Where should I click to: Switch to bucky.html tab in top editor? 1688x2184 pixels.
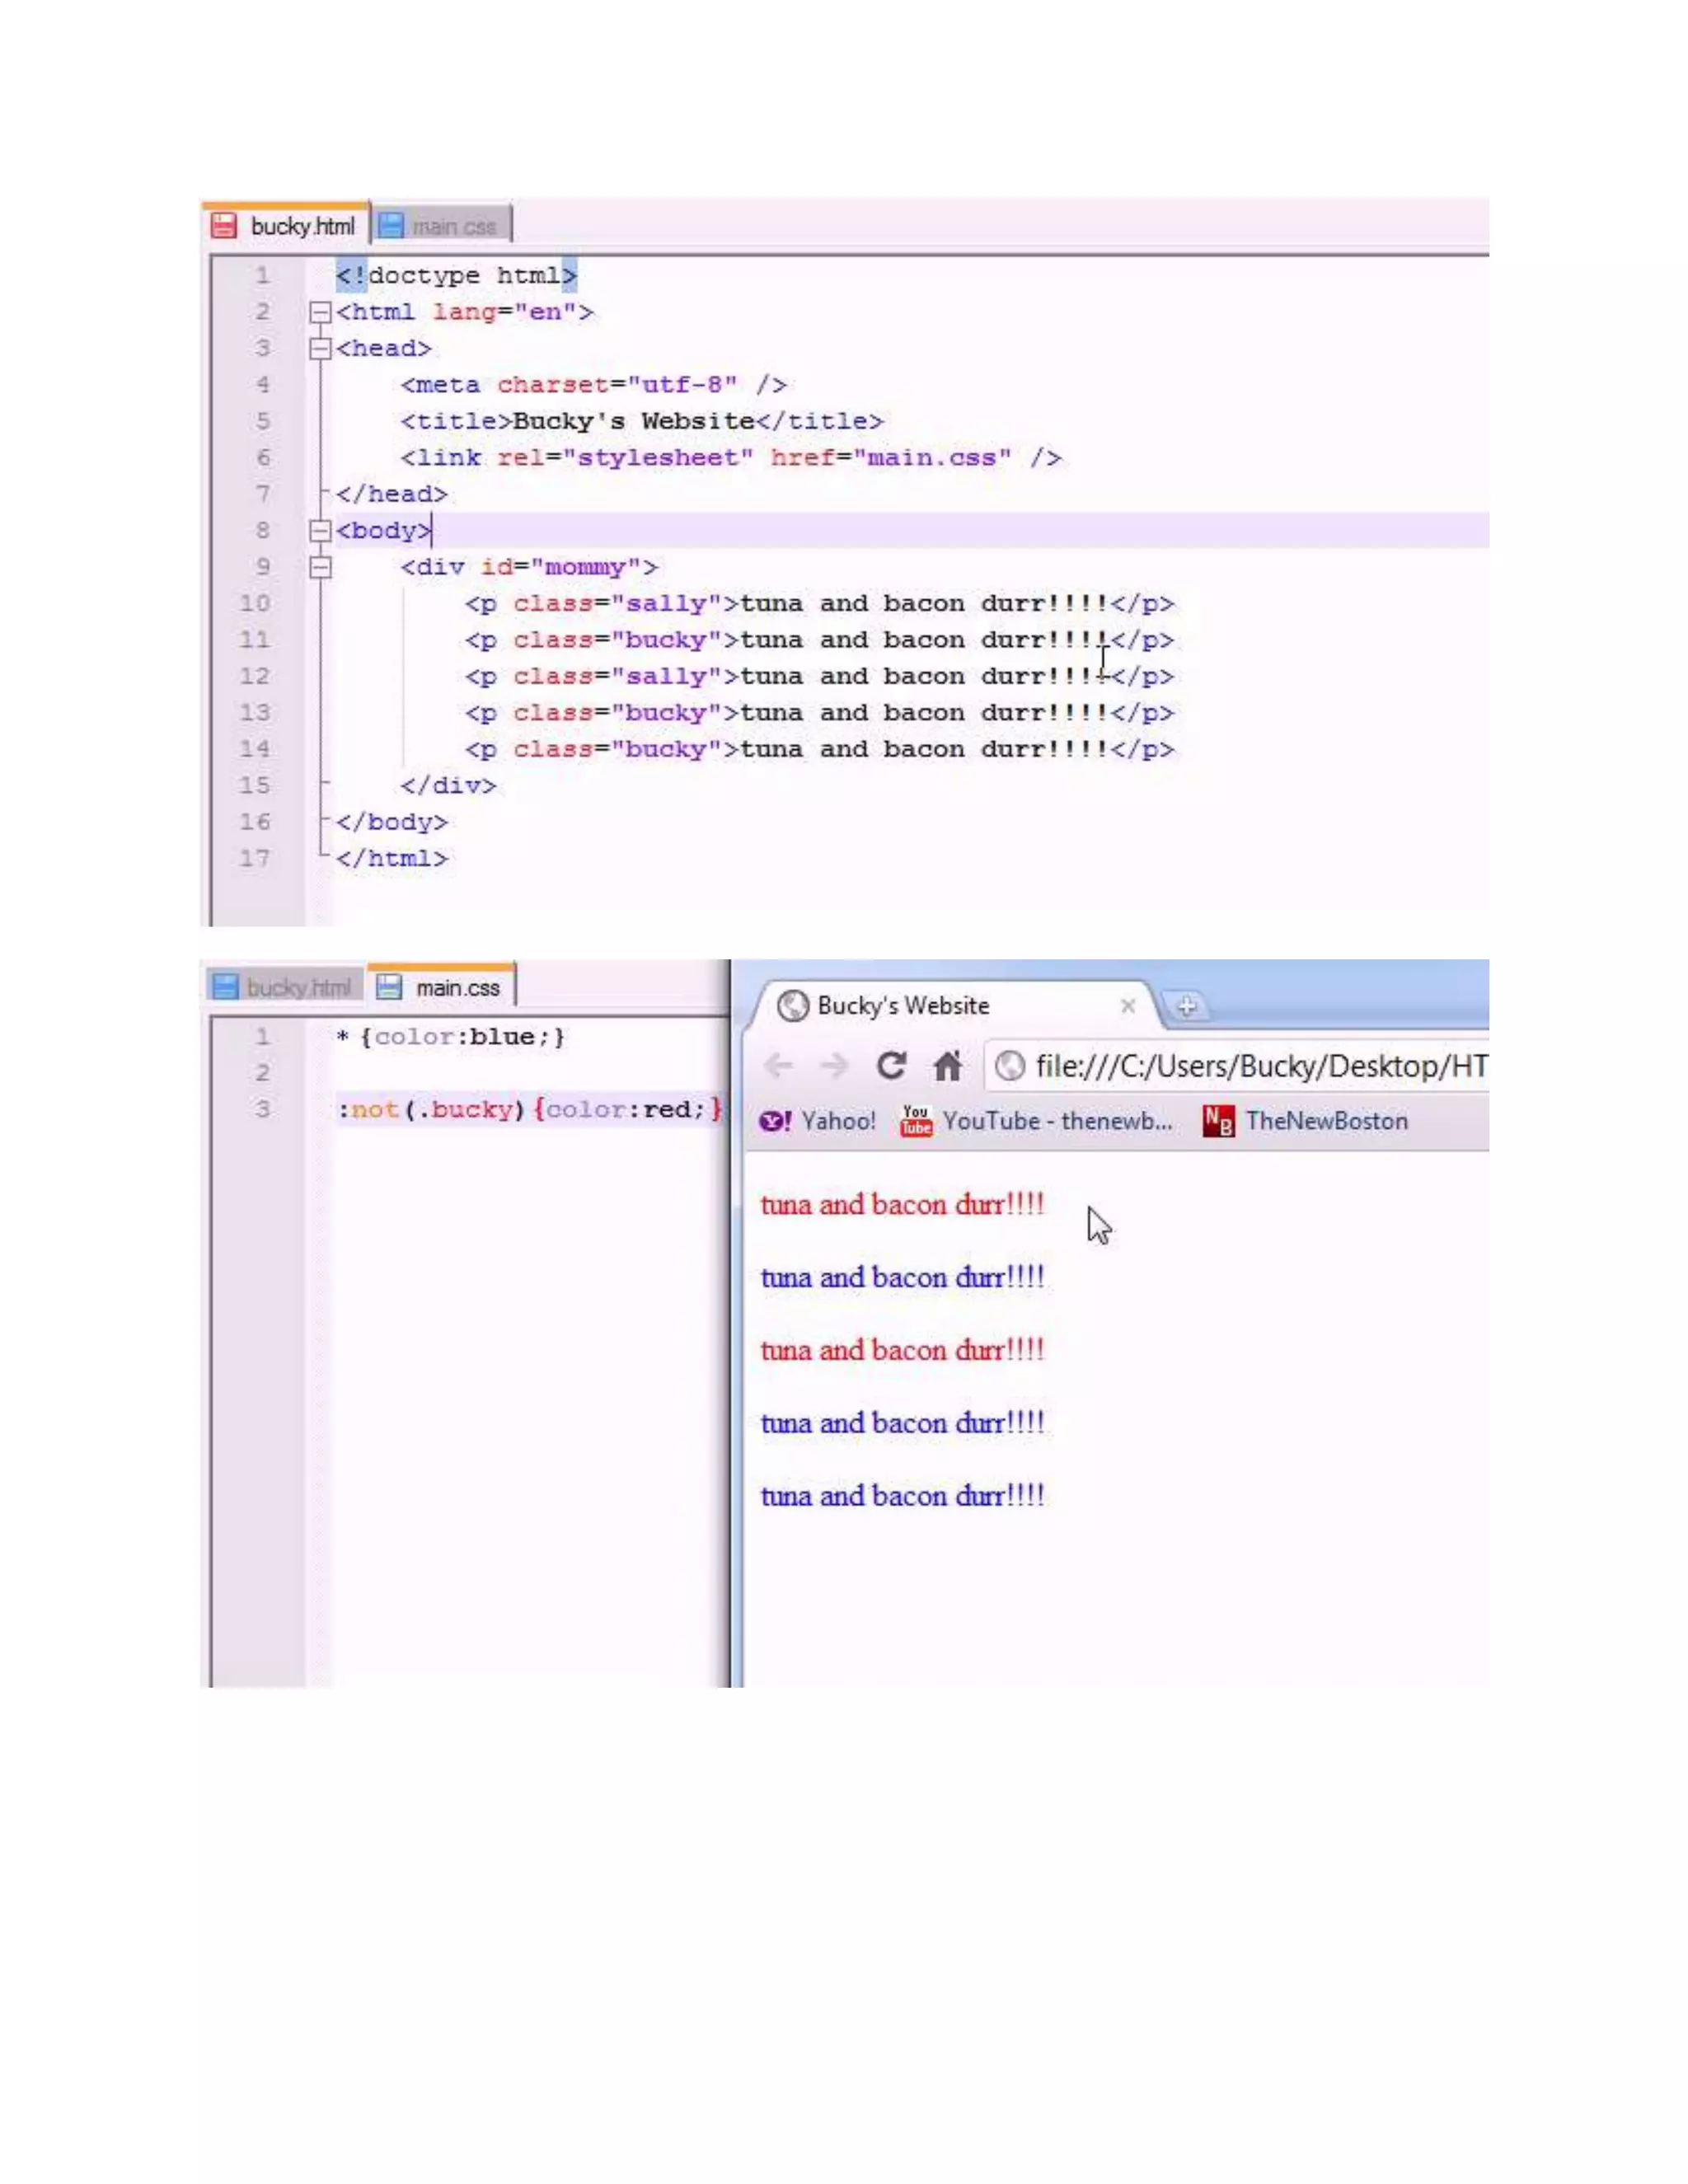pyautogui.click(x=285, y=226)
